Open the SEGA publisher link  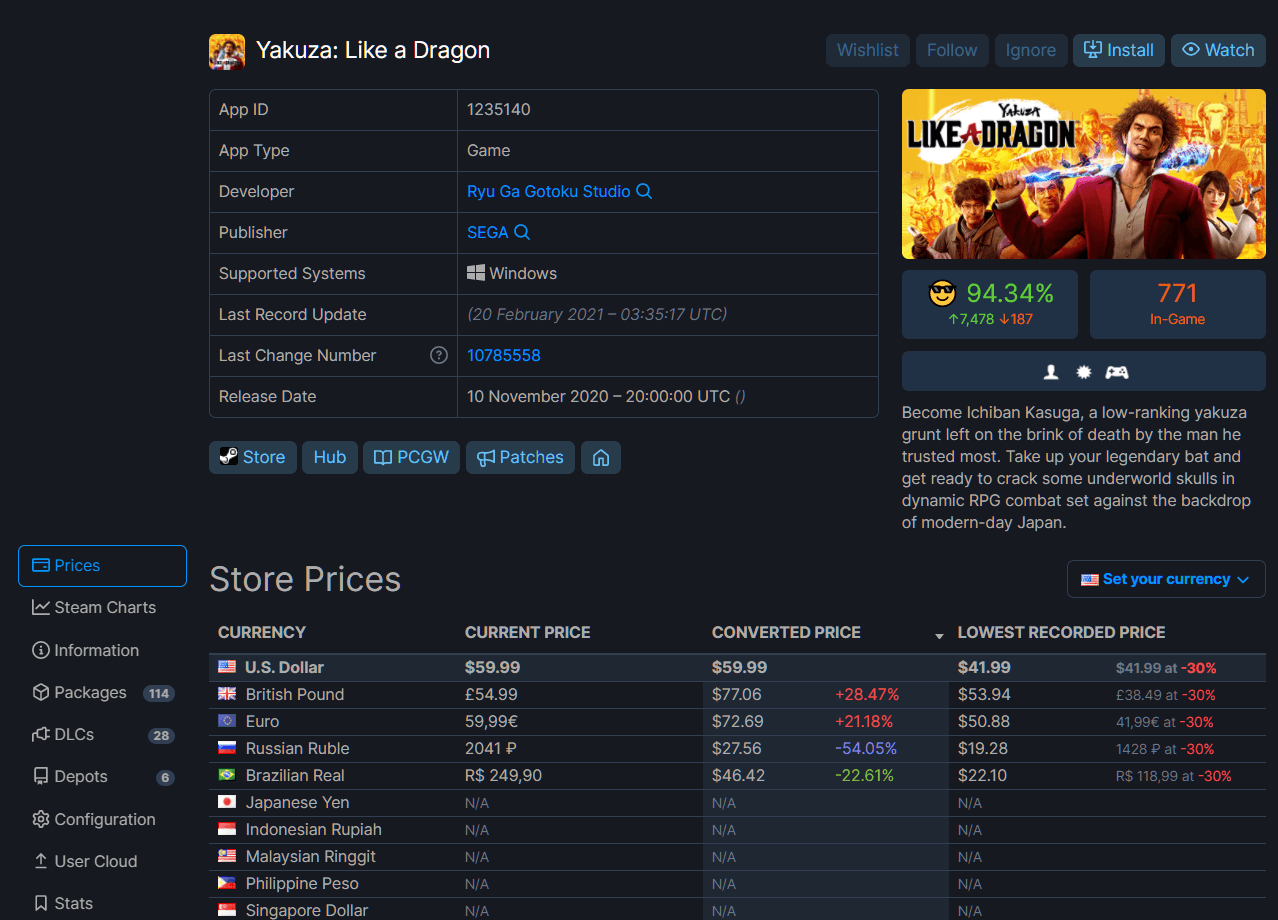[x=488, y=232]
